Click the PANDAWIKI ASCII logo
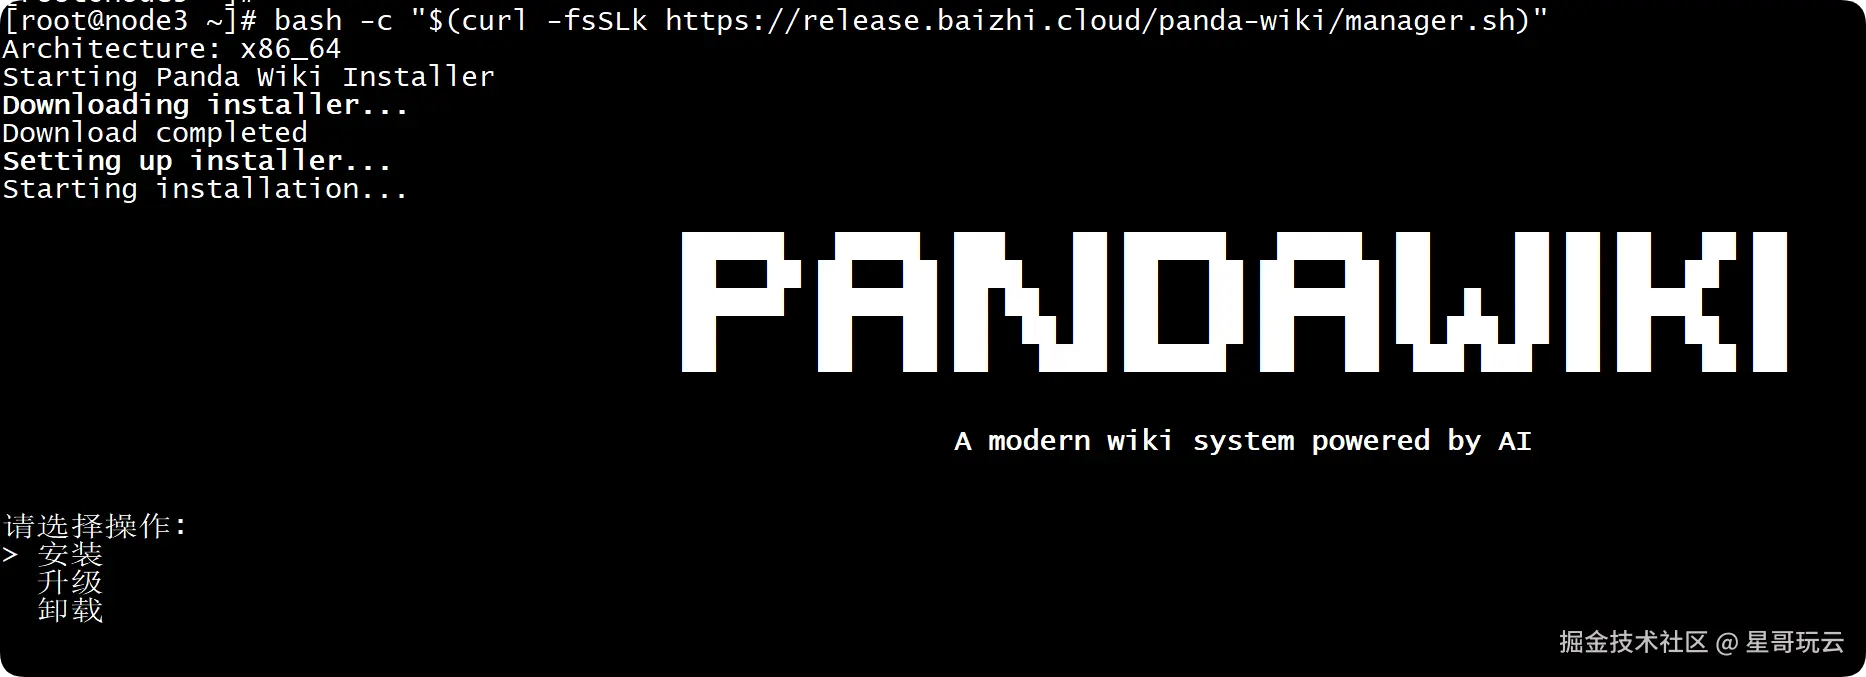This screenshot has height=677, width=1866. [1234, 302]
